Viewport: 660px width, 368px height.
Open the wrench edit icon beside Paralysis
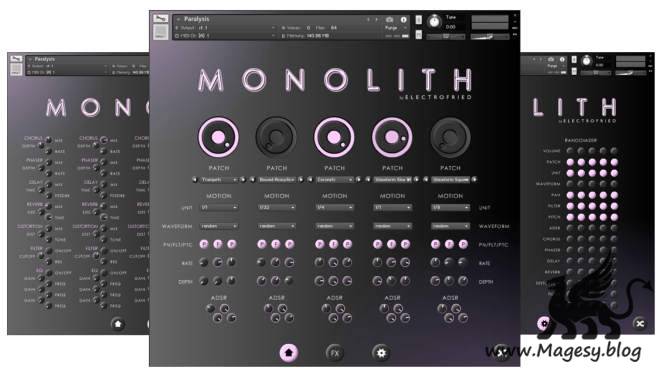[x=160, y=19]
